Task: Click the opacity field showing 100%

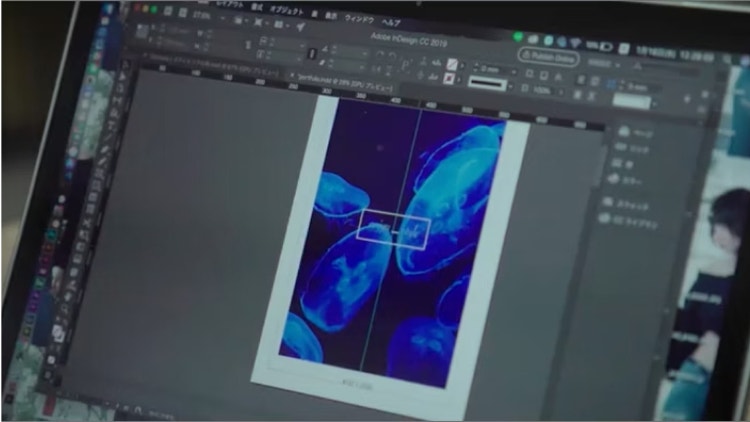Action: [544, 90]
